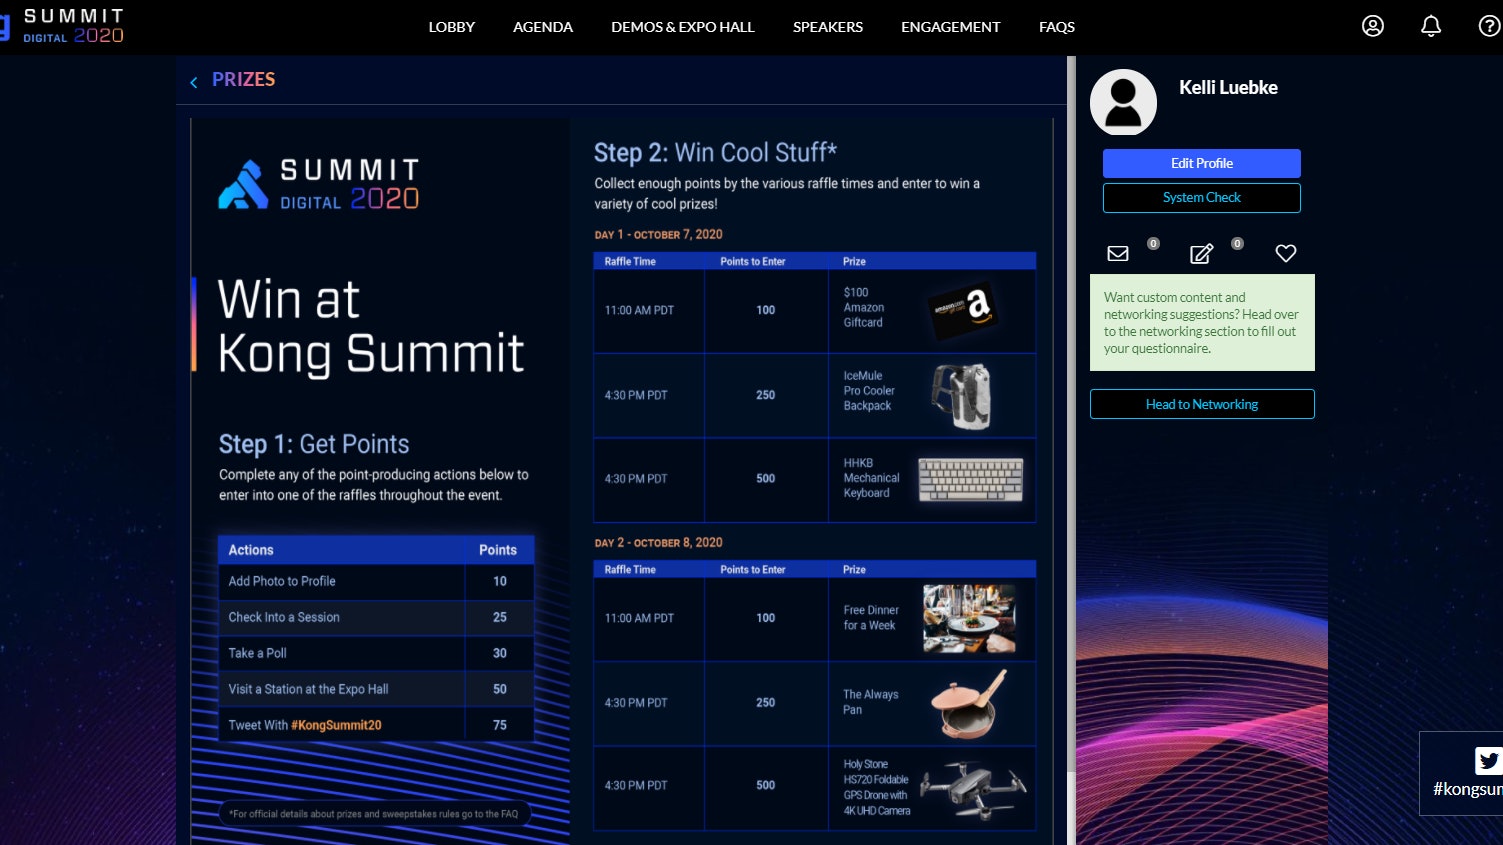This screenshot has height=845, width=1503.
Task: Click the Amazon gift card prize image
Action: pos(962,310)
